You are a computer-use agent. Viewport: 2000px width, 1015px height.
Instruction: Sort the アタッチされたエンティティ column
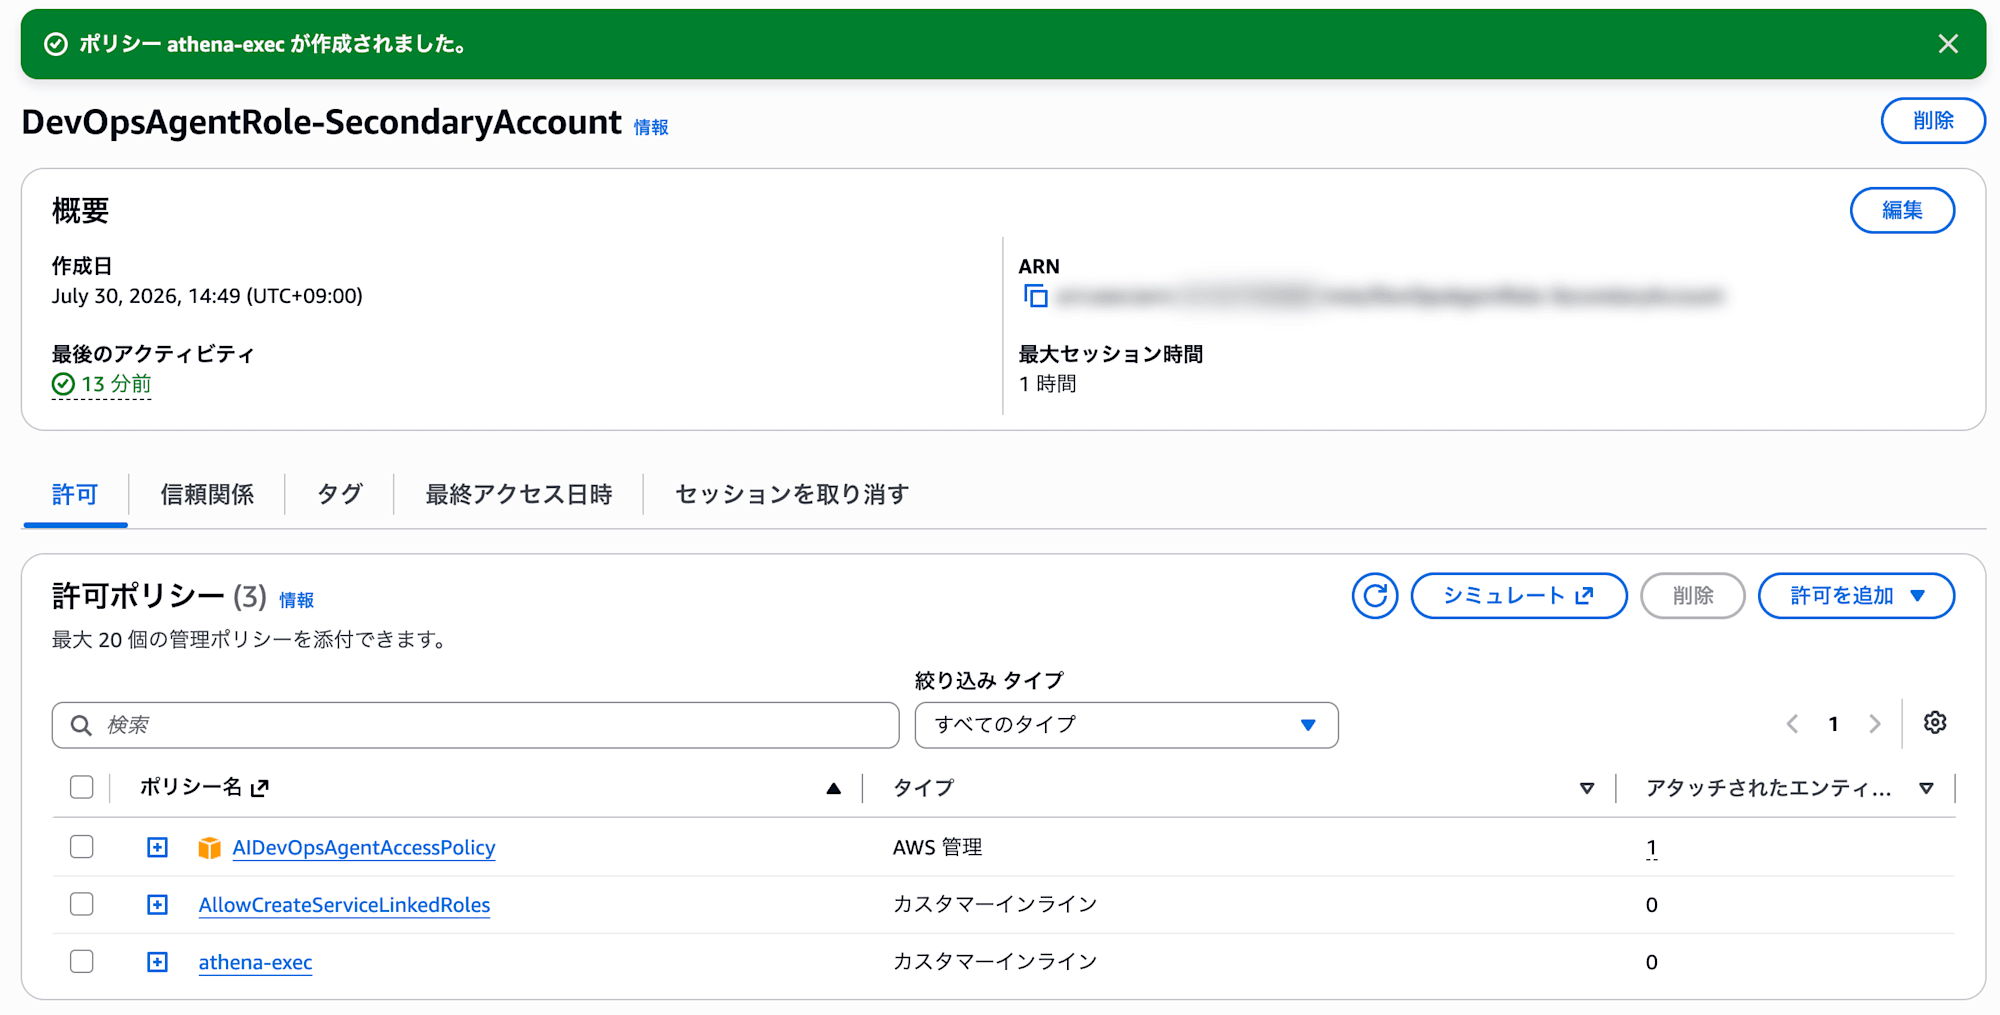click(x=1926, y=789)
